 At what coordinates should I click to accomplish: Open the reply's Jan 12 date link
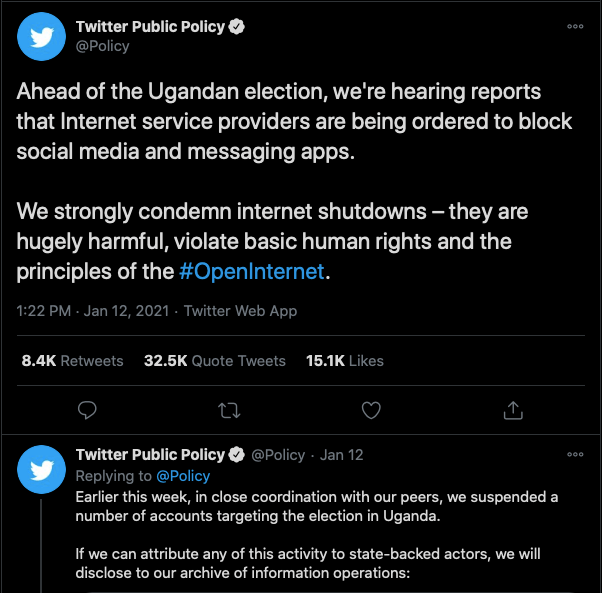point(341,455)
